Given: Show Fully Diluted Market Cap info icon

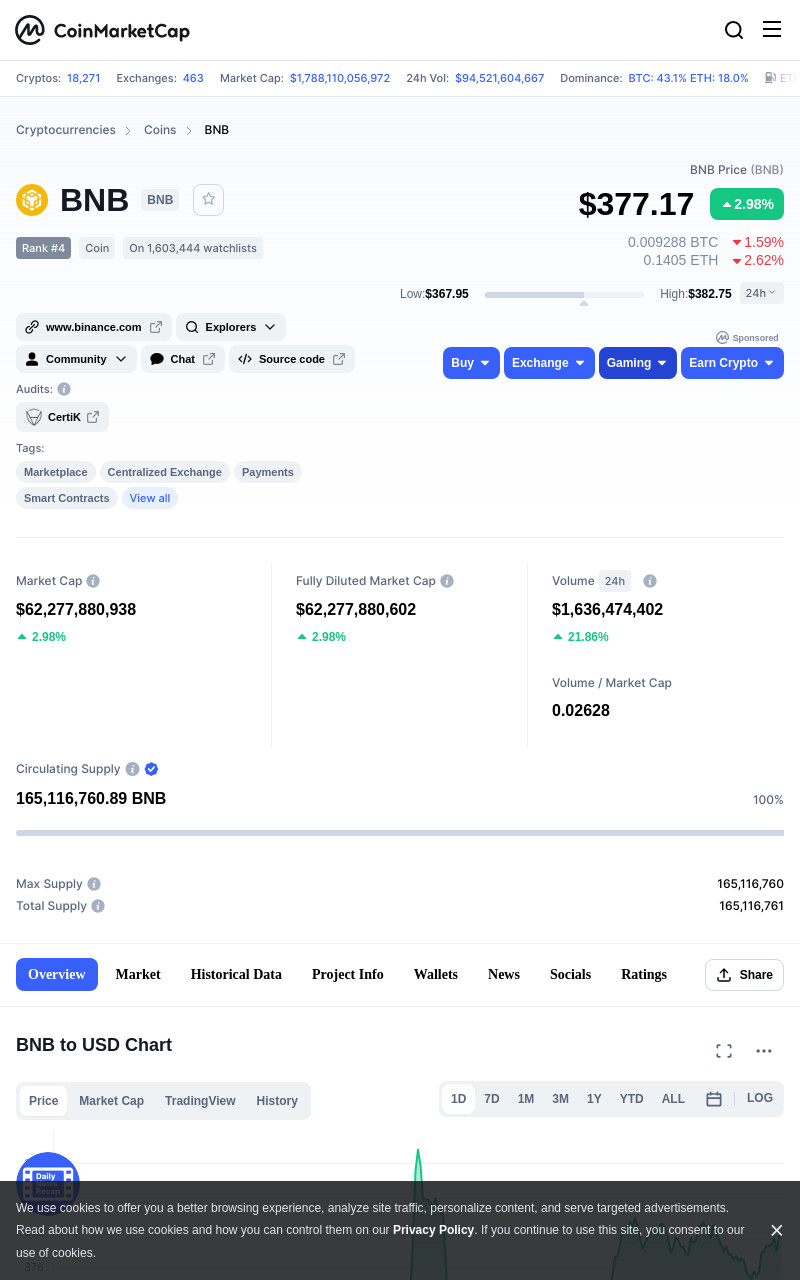Looking at the screenshot, I should (447, 581).
